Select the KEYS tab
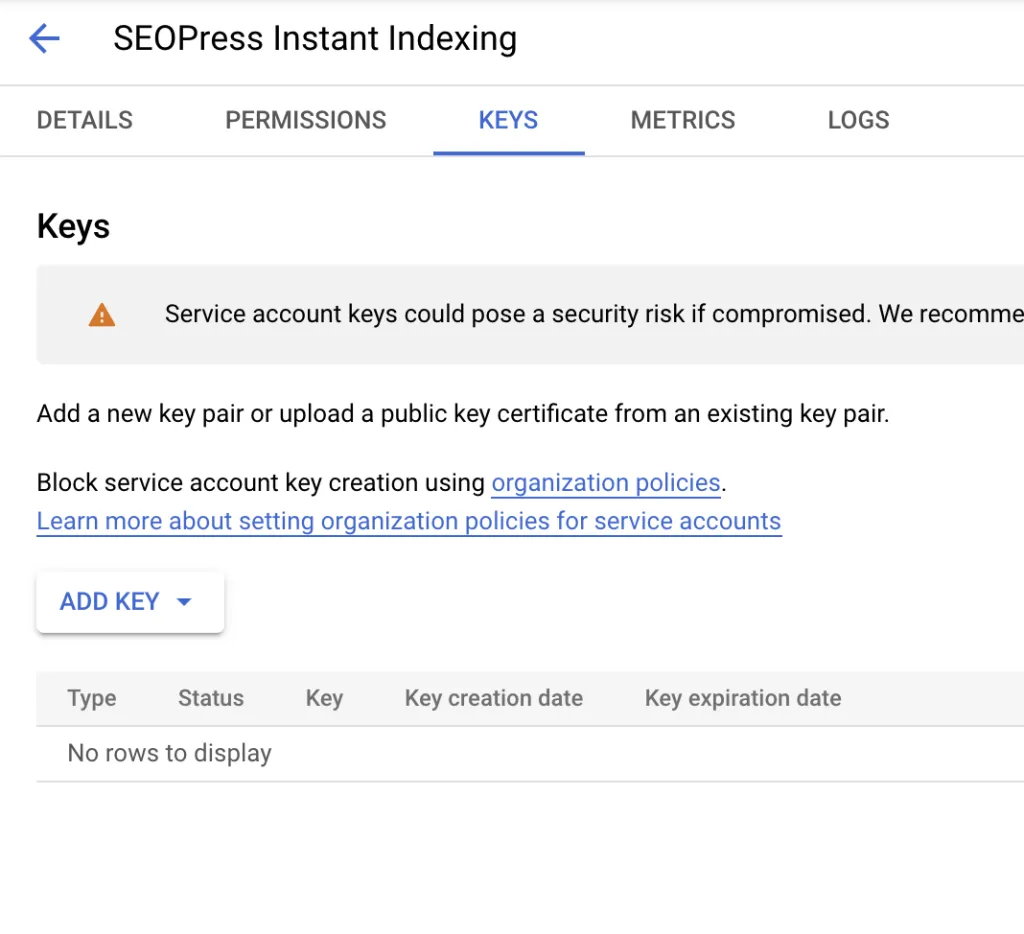The height and width of the screenshot is (934, 1024). coord(508,120)
